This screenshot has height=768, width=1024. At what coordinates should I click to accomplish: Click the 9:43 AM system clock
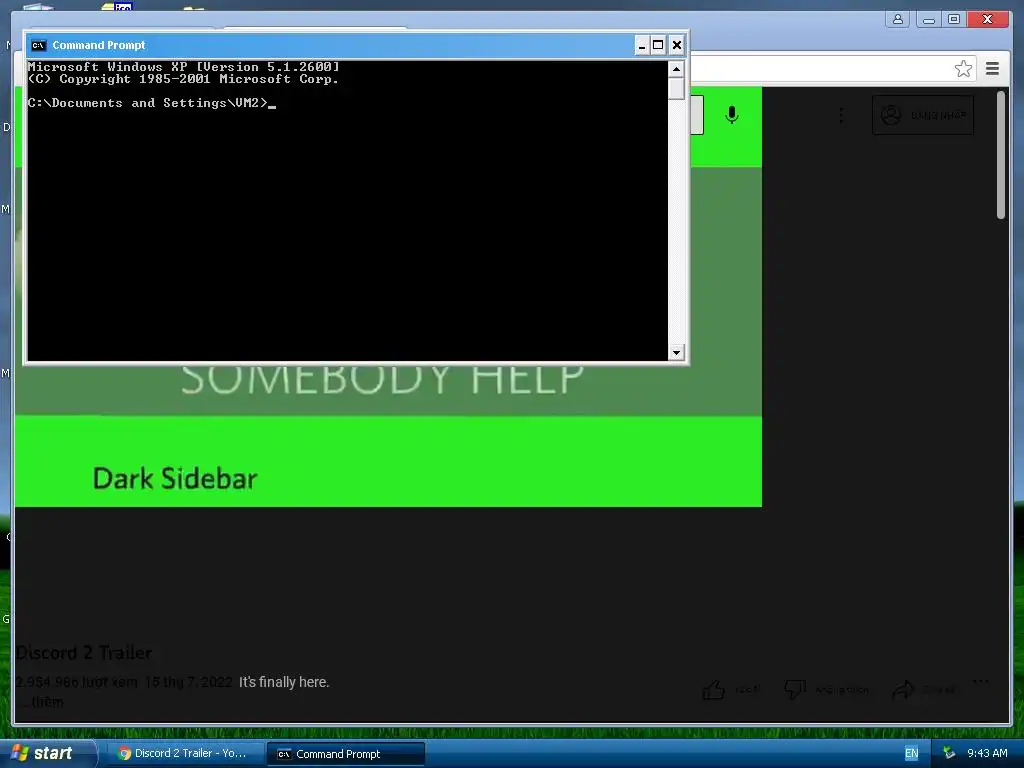click(x=987, y=753)
